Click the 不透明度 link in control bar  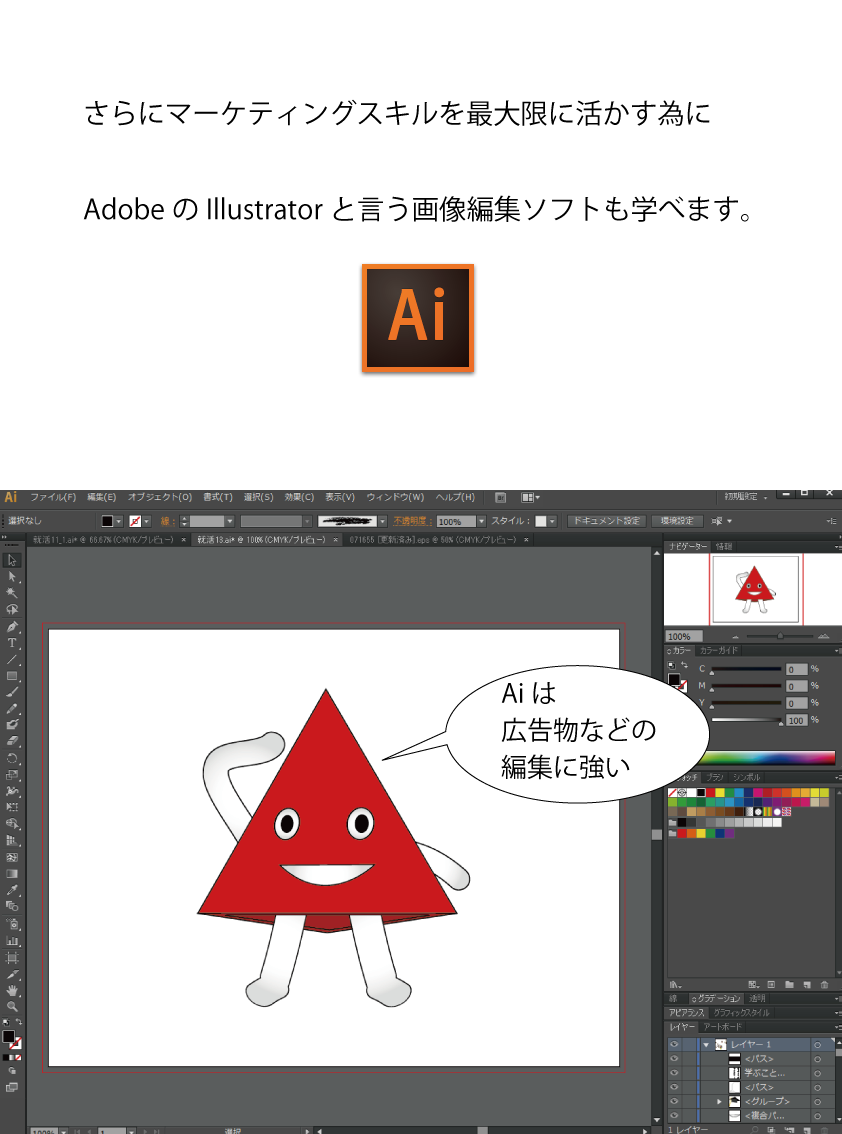(x=410, y=521)
